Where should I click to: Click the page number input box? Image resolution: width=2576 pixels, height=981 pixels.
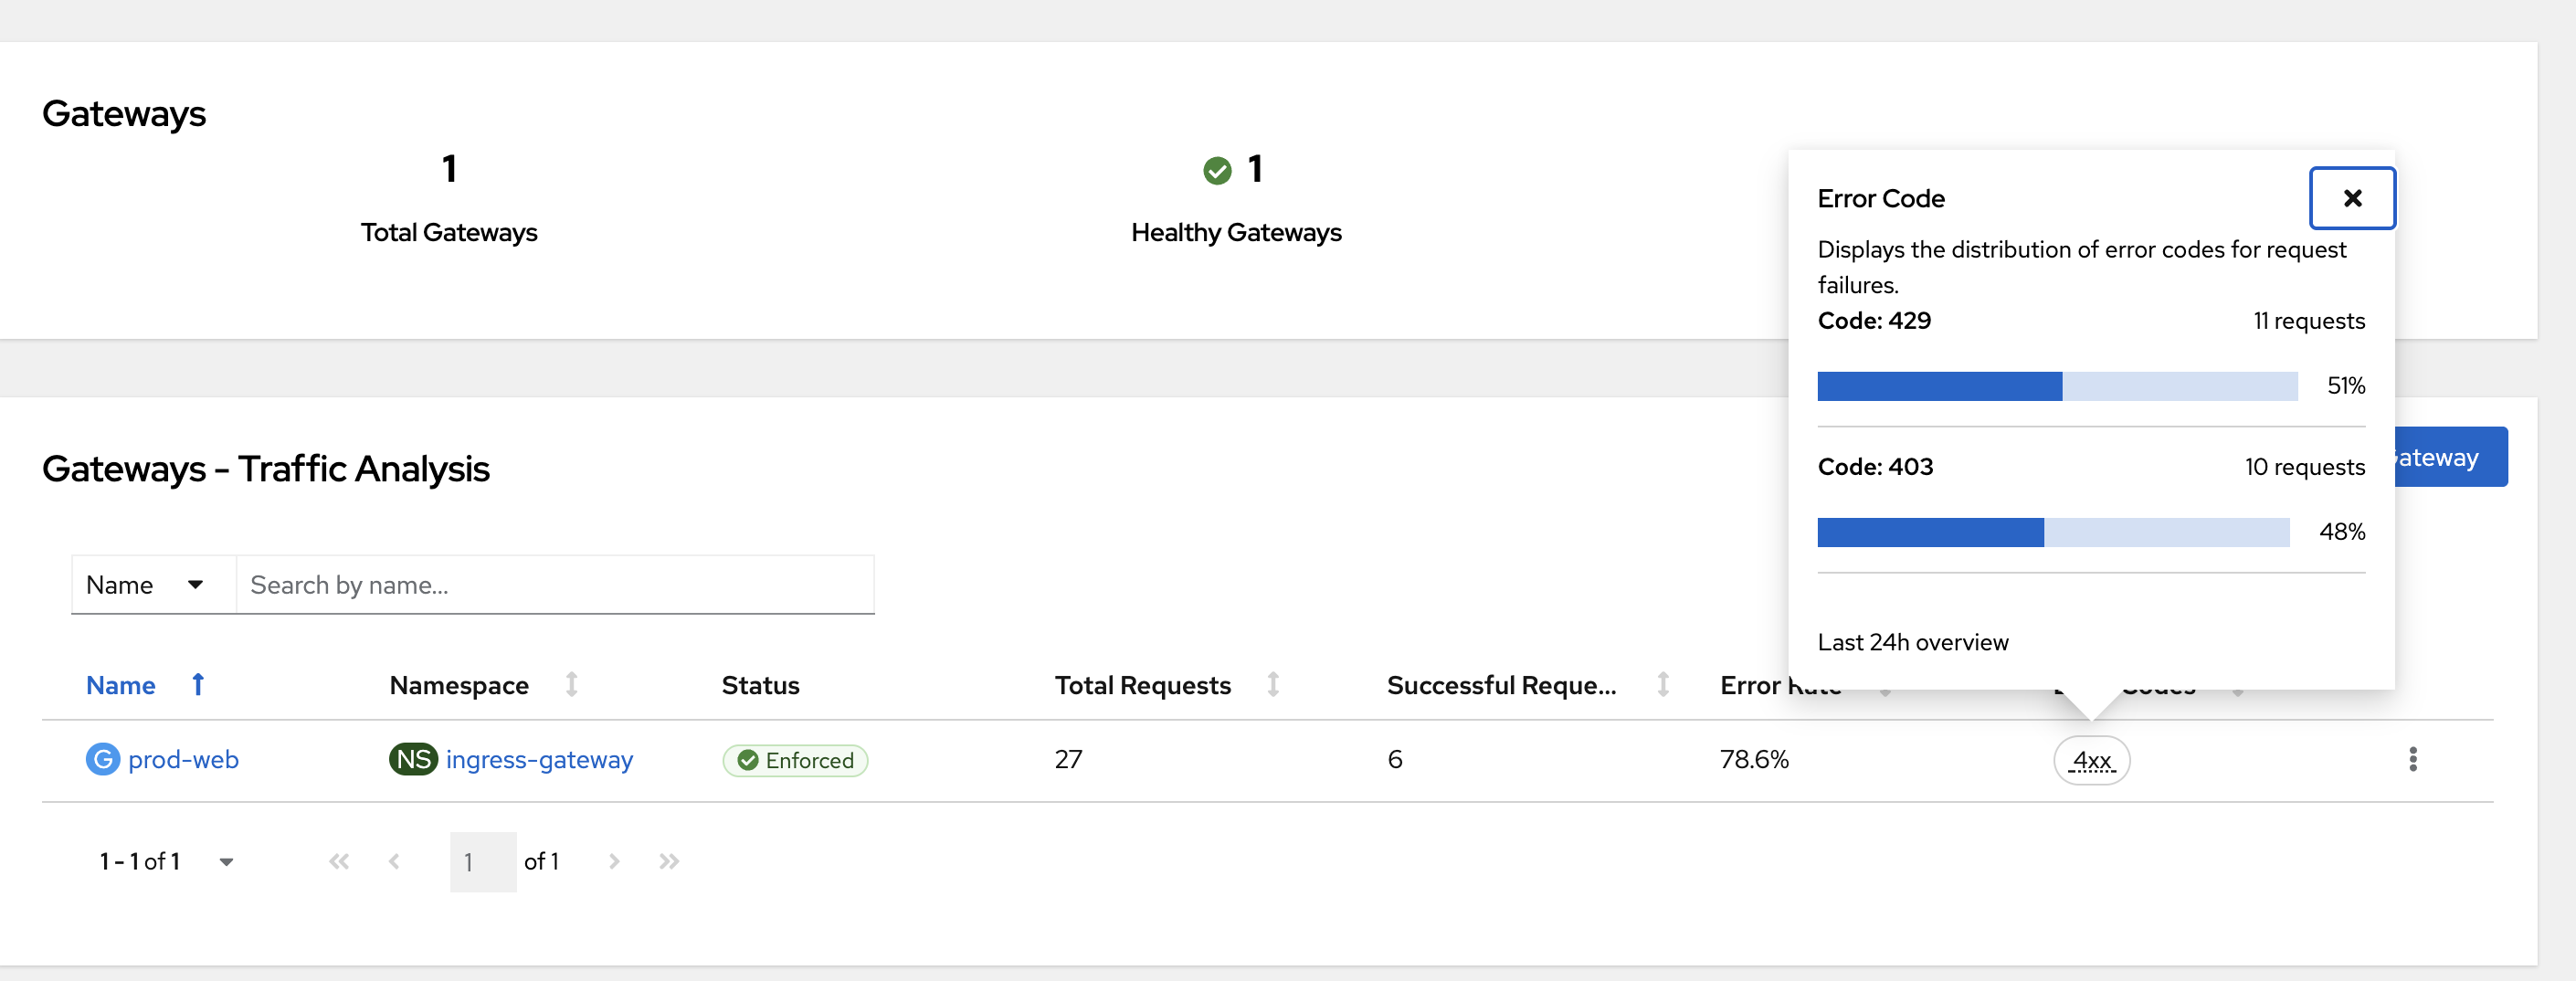pyautogui.click(x=483, y=861)
